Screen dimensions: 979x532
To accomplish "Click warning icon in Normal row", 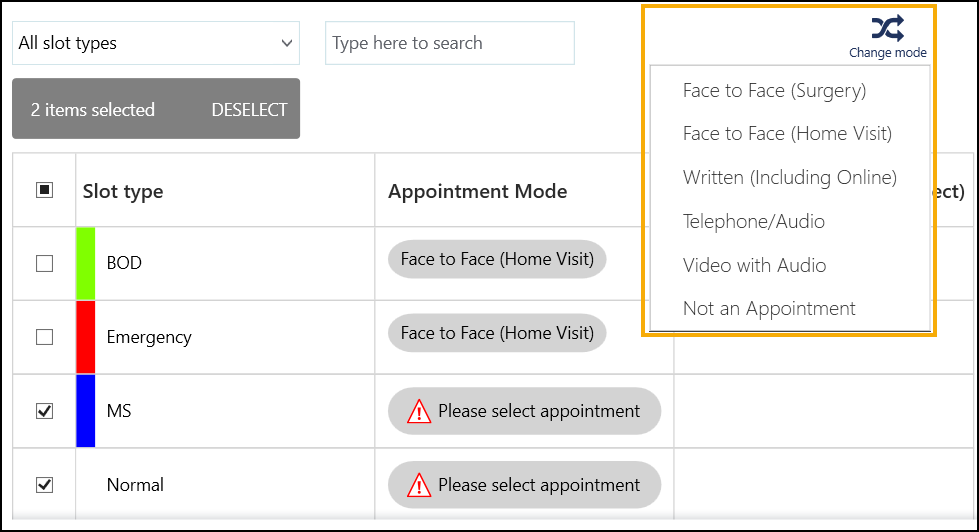I will [x=419, y=485].
